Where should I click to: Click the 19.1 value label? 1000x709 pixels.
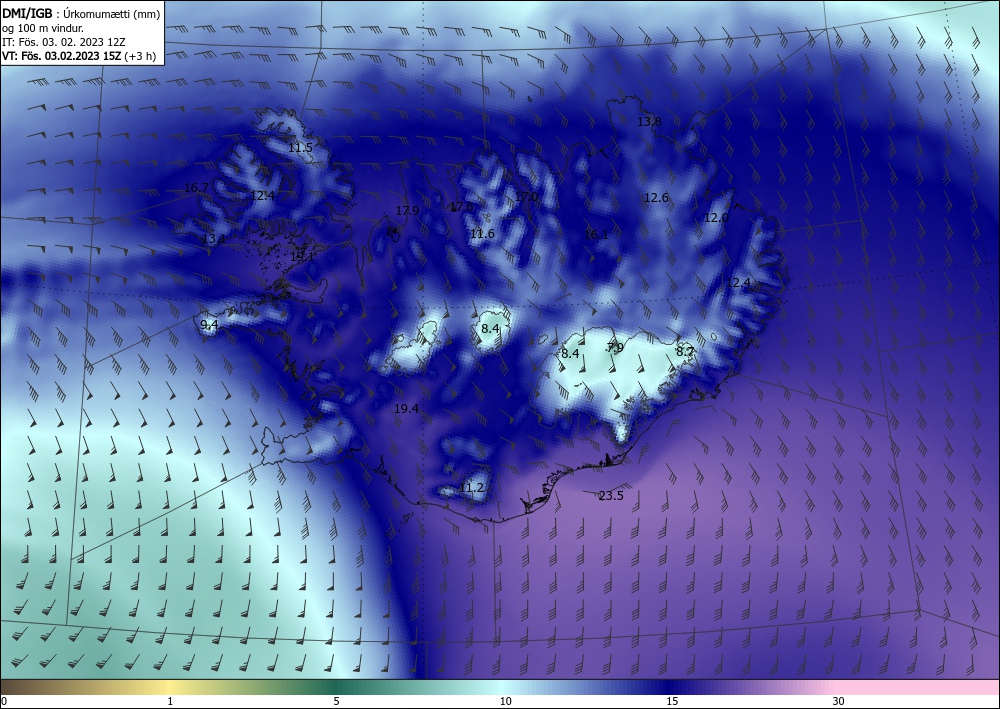coord(302,256)
